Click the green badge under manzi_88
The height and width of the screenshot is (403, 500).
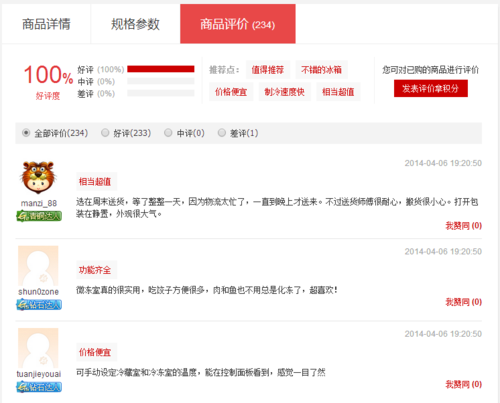[x=39, y=216]
